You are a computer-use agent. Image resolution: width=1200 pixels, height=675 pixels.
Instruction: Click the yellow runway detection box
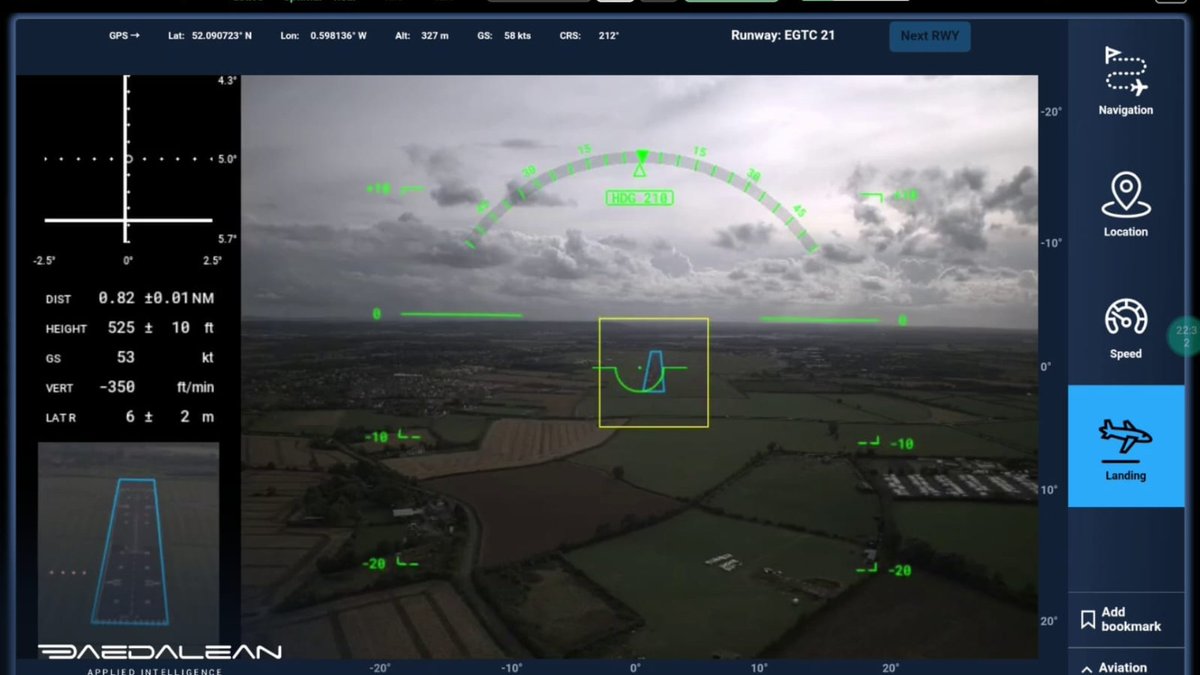coord(654,372)
